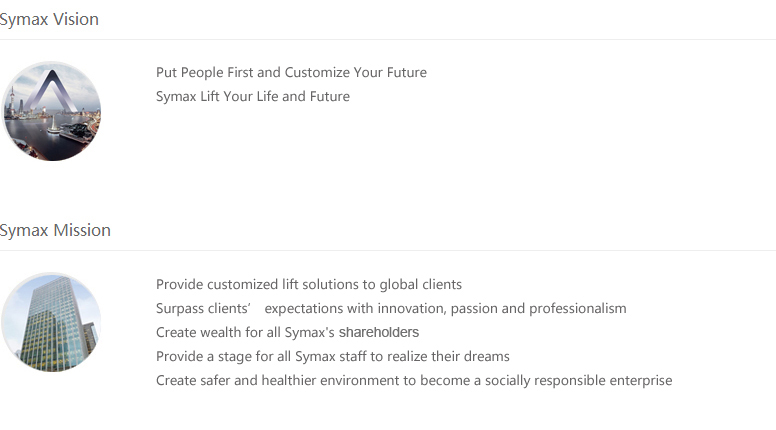Click the word "shareholders"
Image resolution: width=776 pixels, height=430 pixels.
(x=379, y=332)
